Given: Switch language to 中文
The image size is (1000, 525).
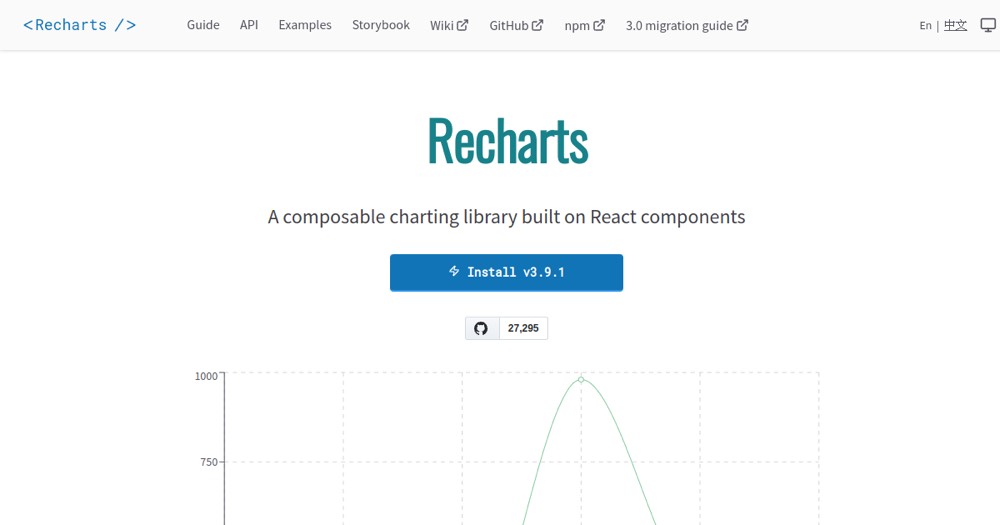Looking at the screenshot, I should pyautogui.click(x=955, y=26).
